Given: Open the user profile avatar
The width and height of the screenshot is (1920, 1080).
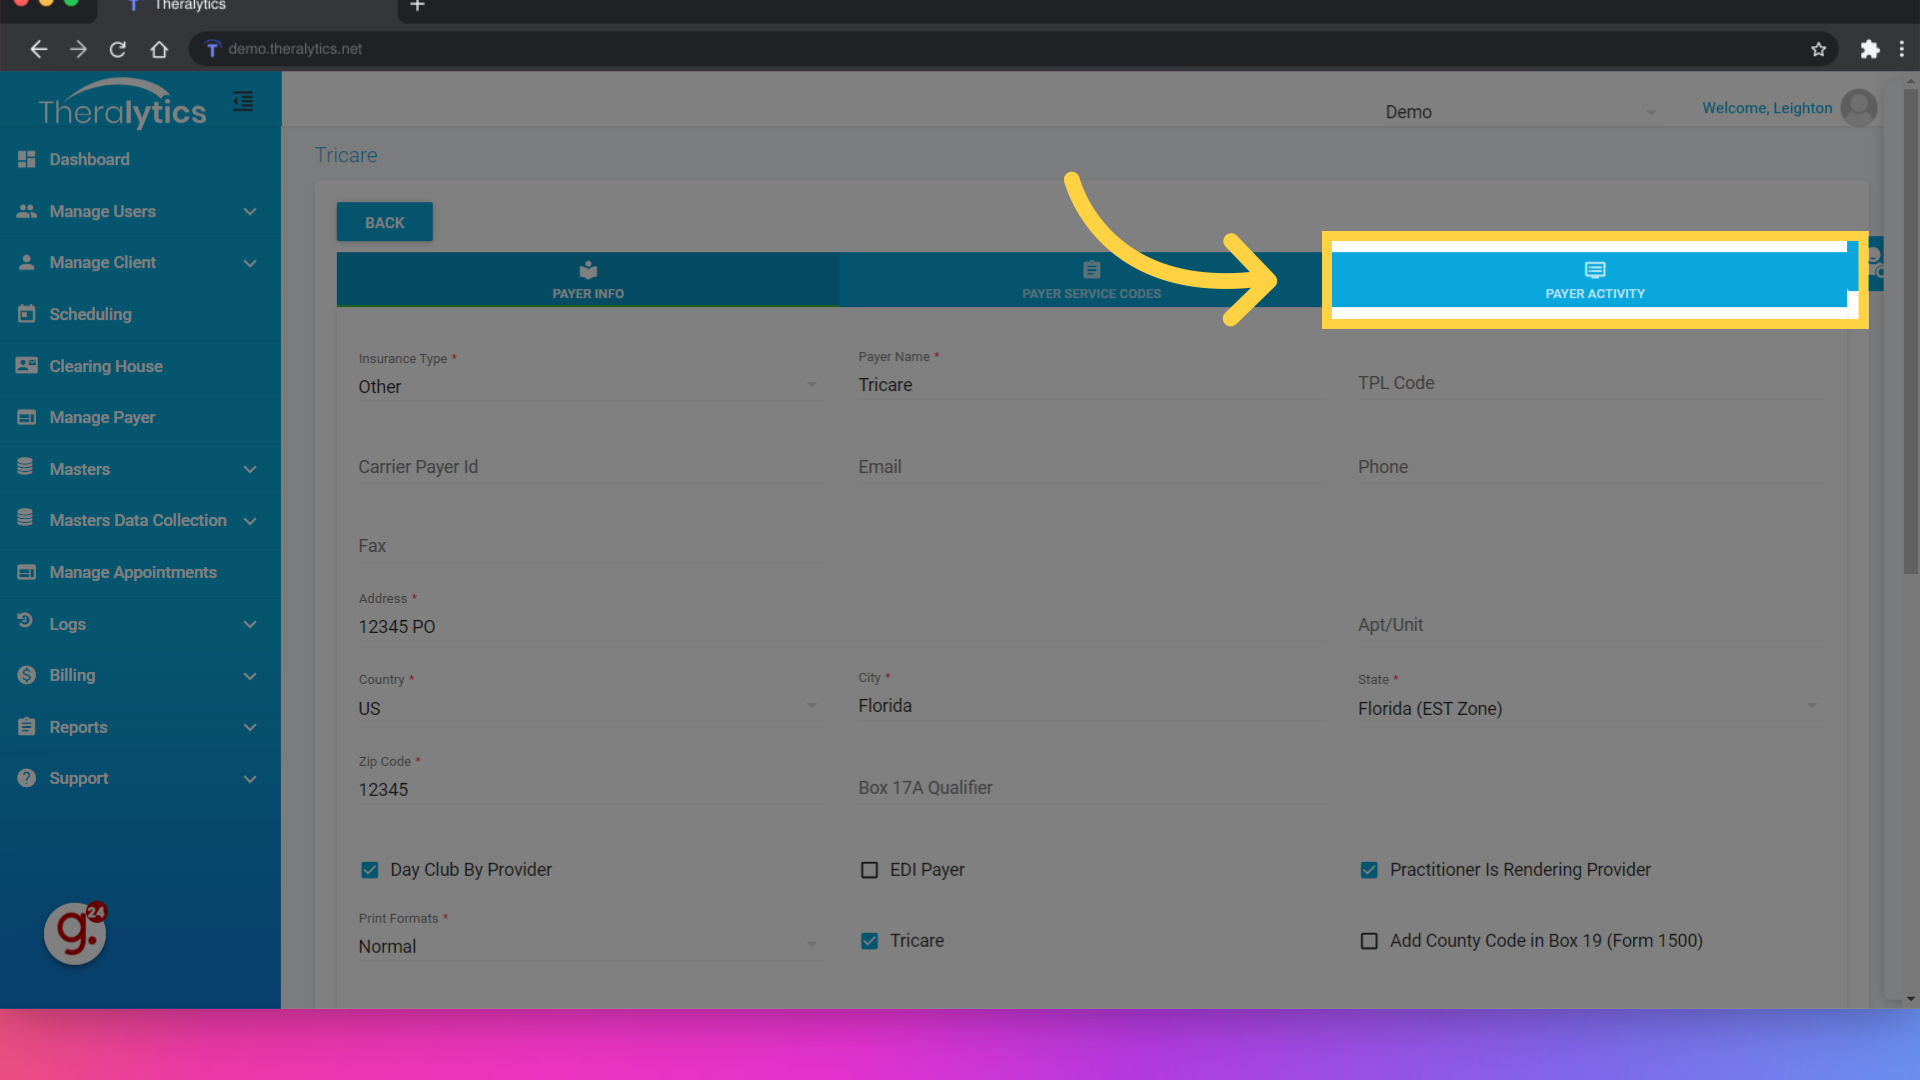Looking at the screenshot, I should coord(1859,108).
